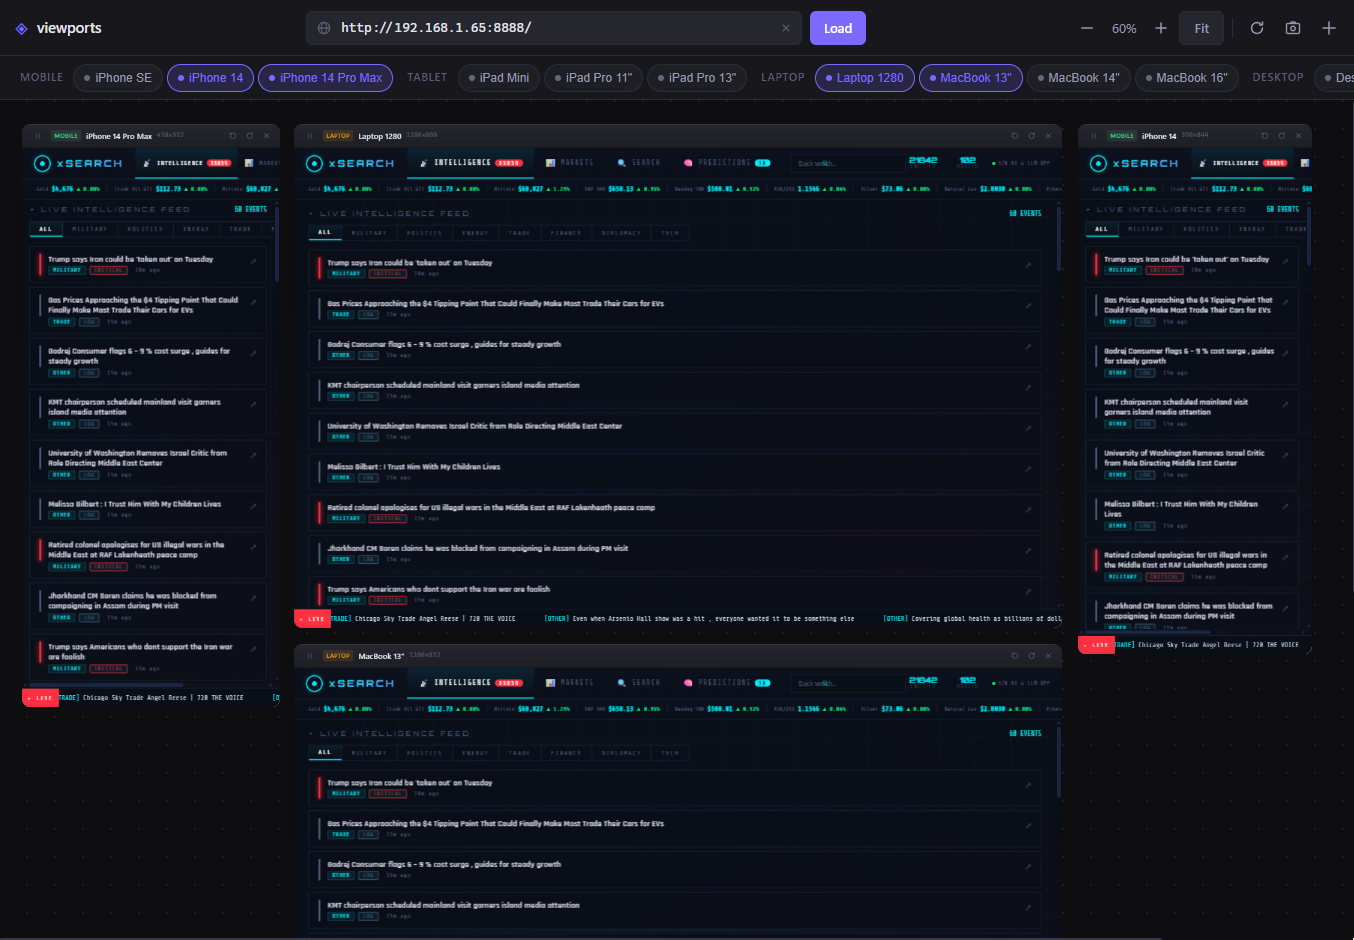Zoom in the viewport canvas

(1161, 28)
